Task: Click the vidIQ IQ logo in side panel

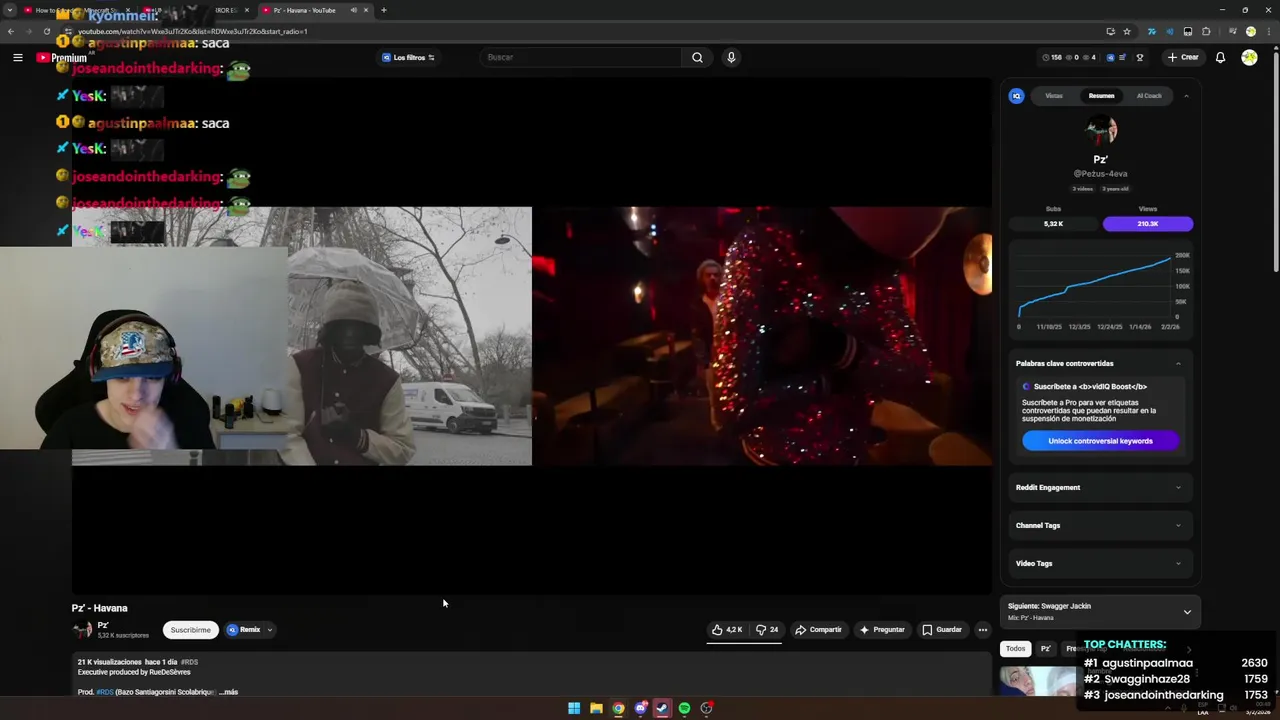Action: tap(1016, 96)
